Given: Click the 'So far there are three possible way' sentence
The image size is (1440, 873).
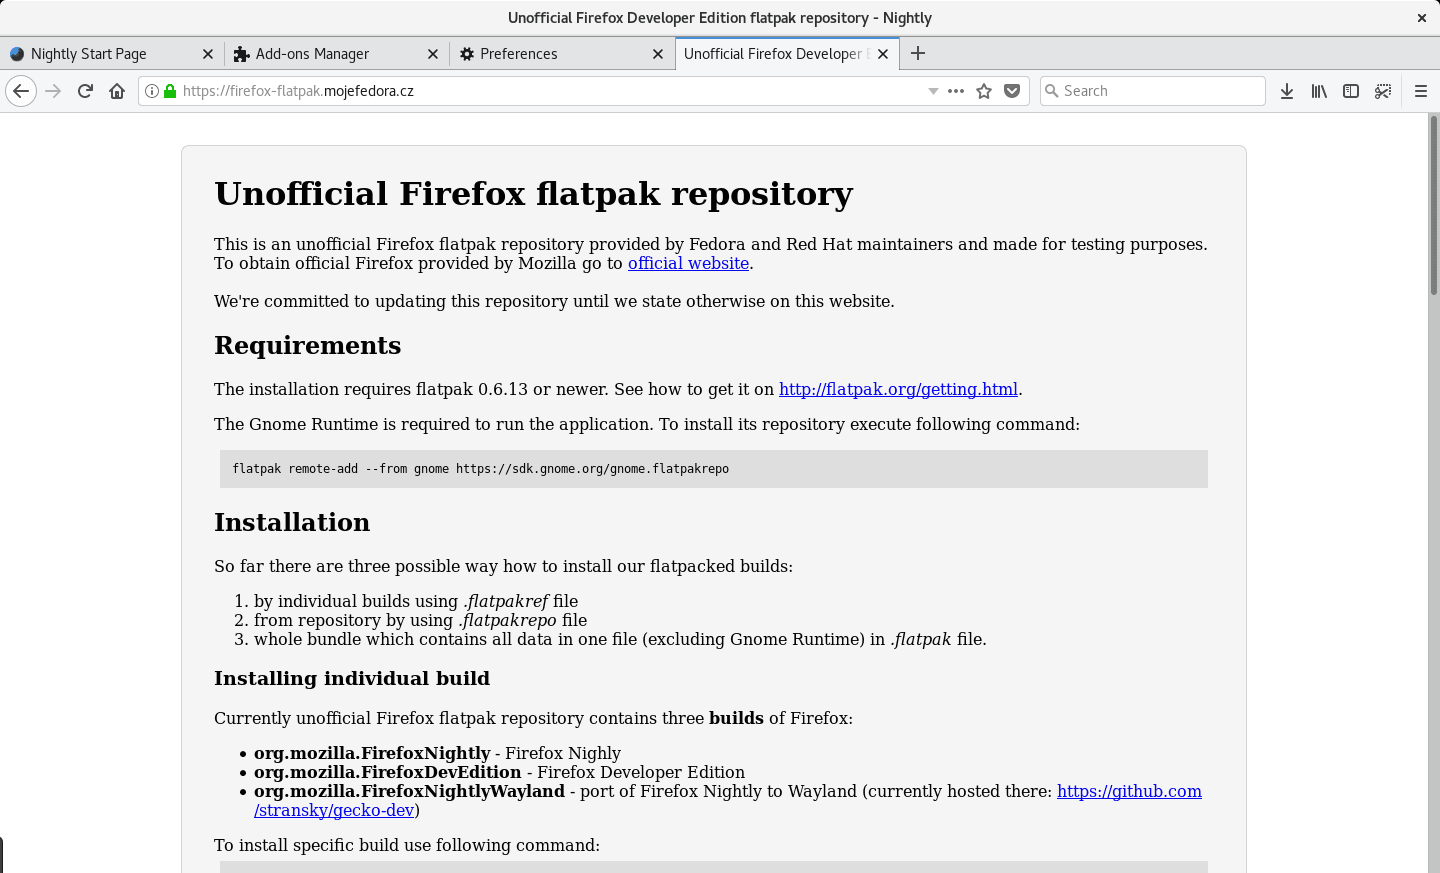Looking at the screenshot, I should 503,566.
